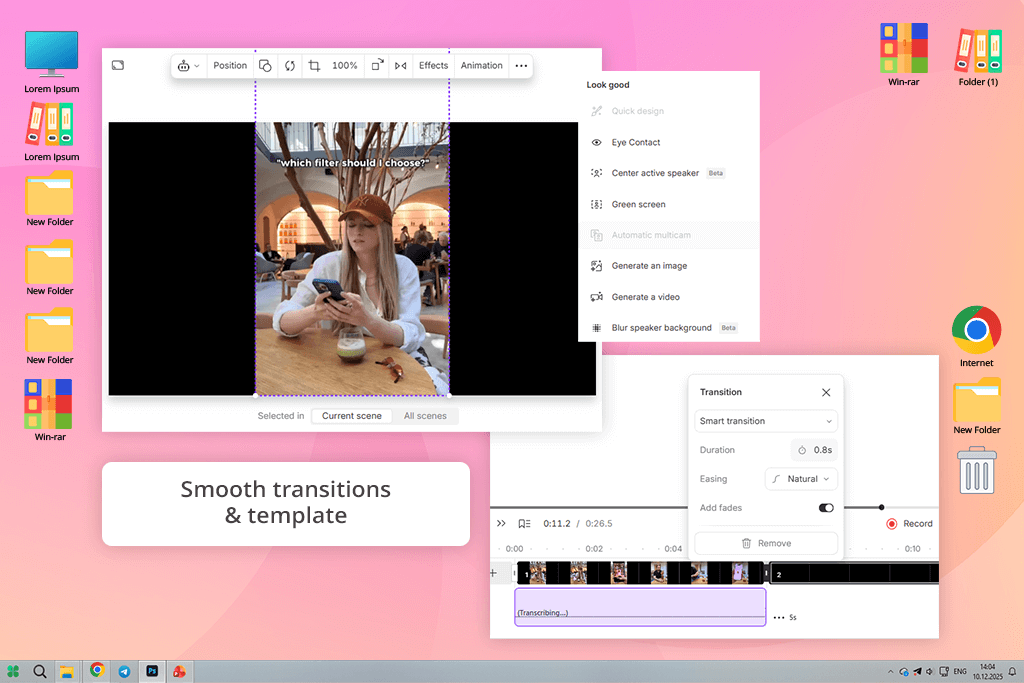Image resolution: width=1024 pixels, height=683 pixels.
Task: Open the Effects menu
Action: (x=433, y=66)
